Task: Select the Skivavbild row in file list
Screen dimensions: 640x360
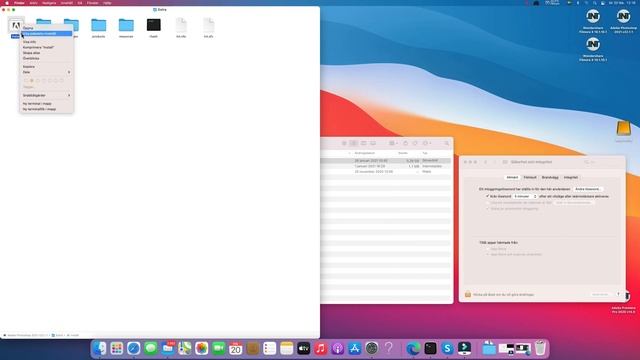Action: (x=386, y=161)
